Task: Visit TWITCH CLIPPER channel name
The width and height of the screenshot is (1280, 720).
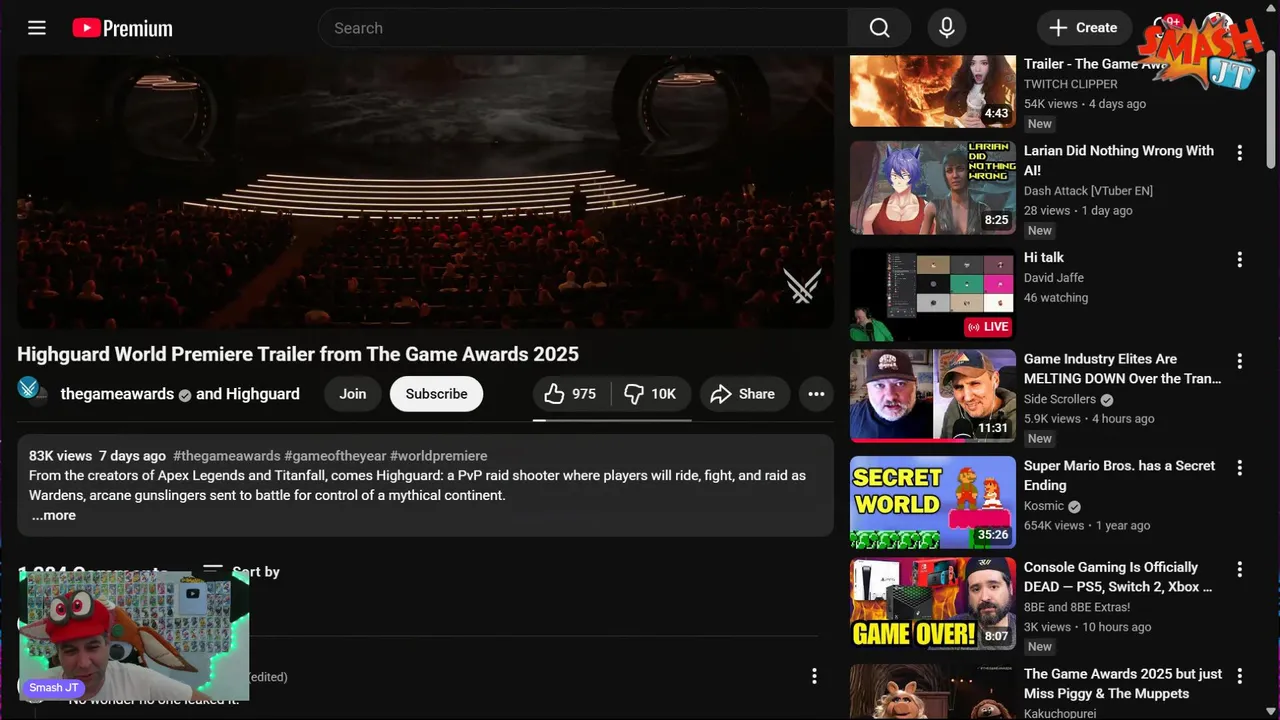Action: (1071, 84)
